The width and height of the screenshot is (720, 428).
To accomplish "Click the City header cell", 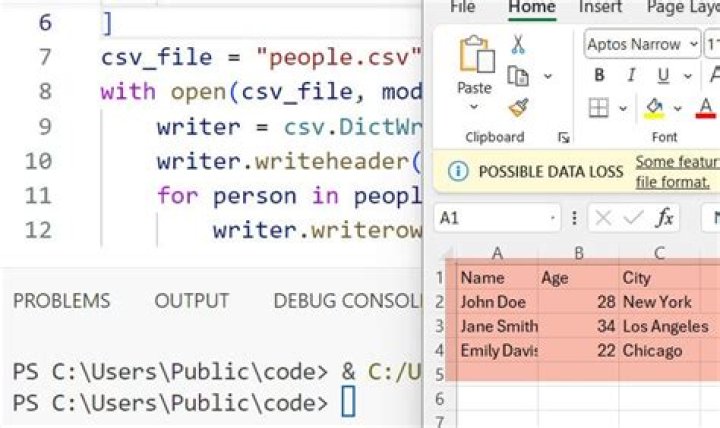I will coord(660,278).
